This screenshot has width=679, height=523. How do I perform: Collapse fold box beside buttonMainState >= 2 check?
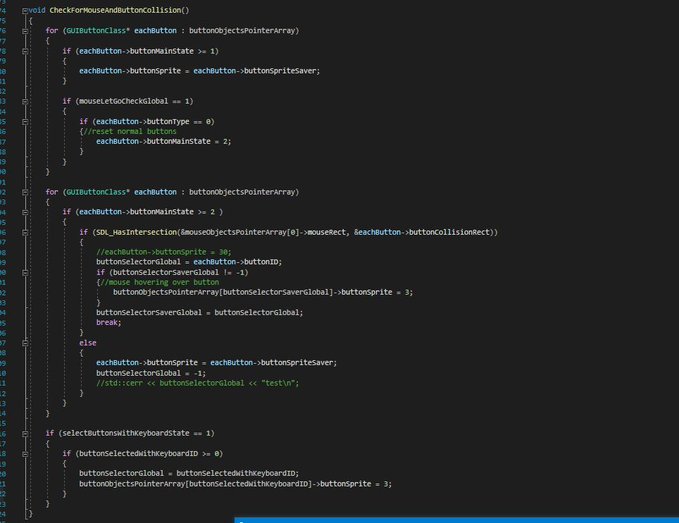[25, 212]
